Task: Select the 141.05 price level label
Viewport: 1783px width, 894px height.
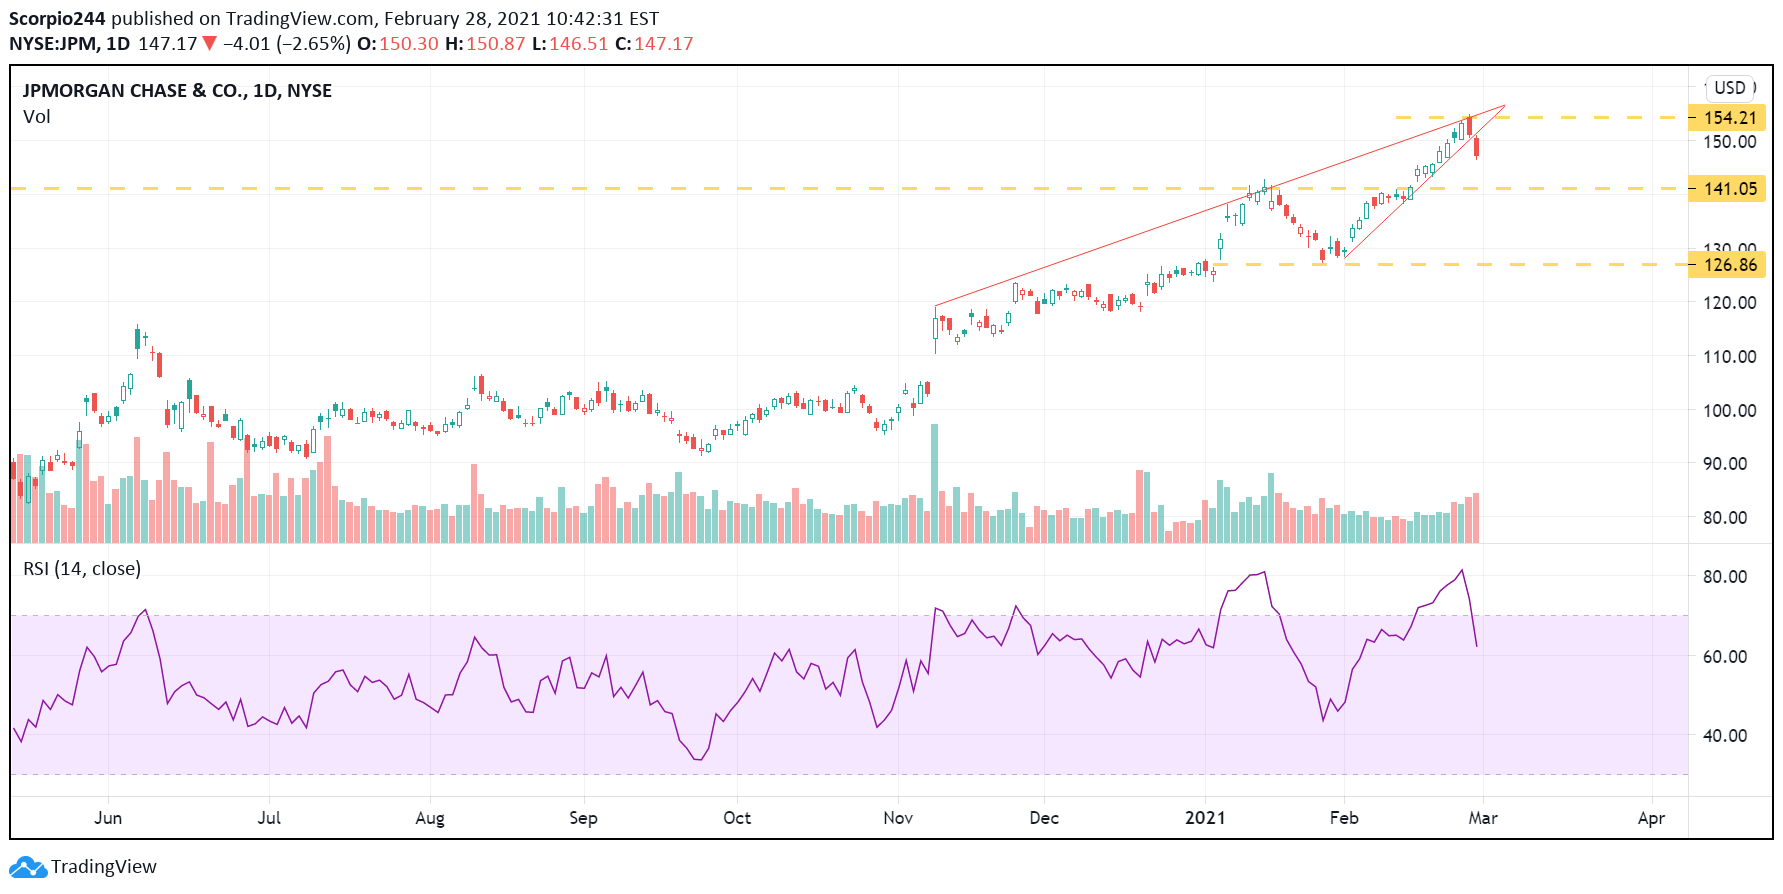Action: 1727,189
